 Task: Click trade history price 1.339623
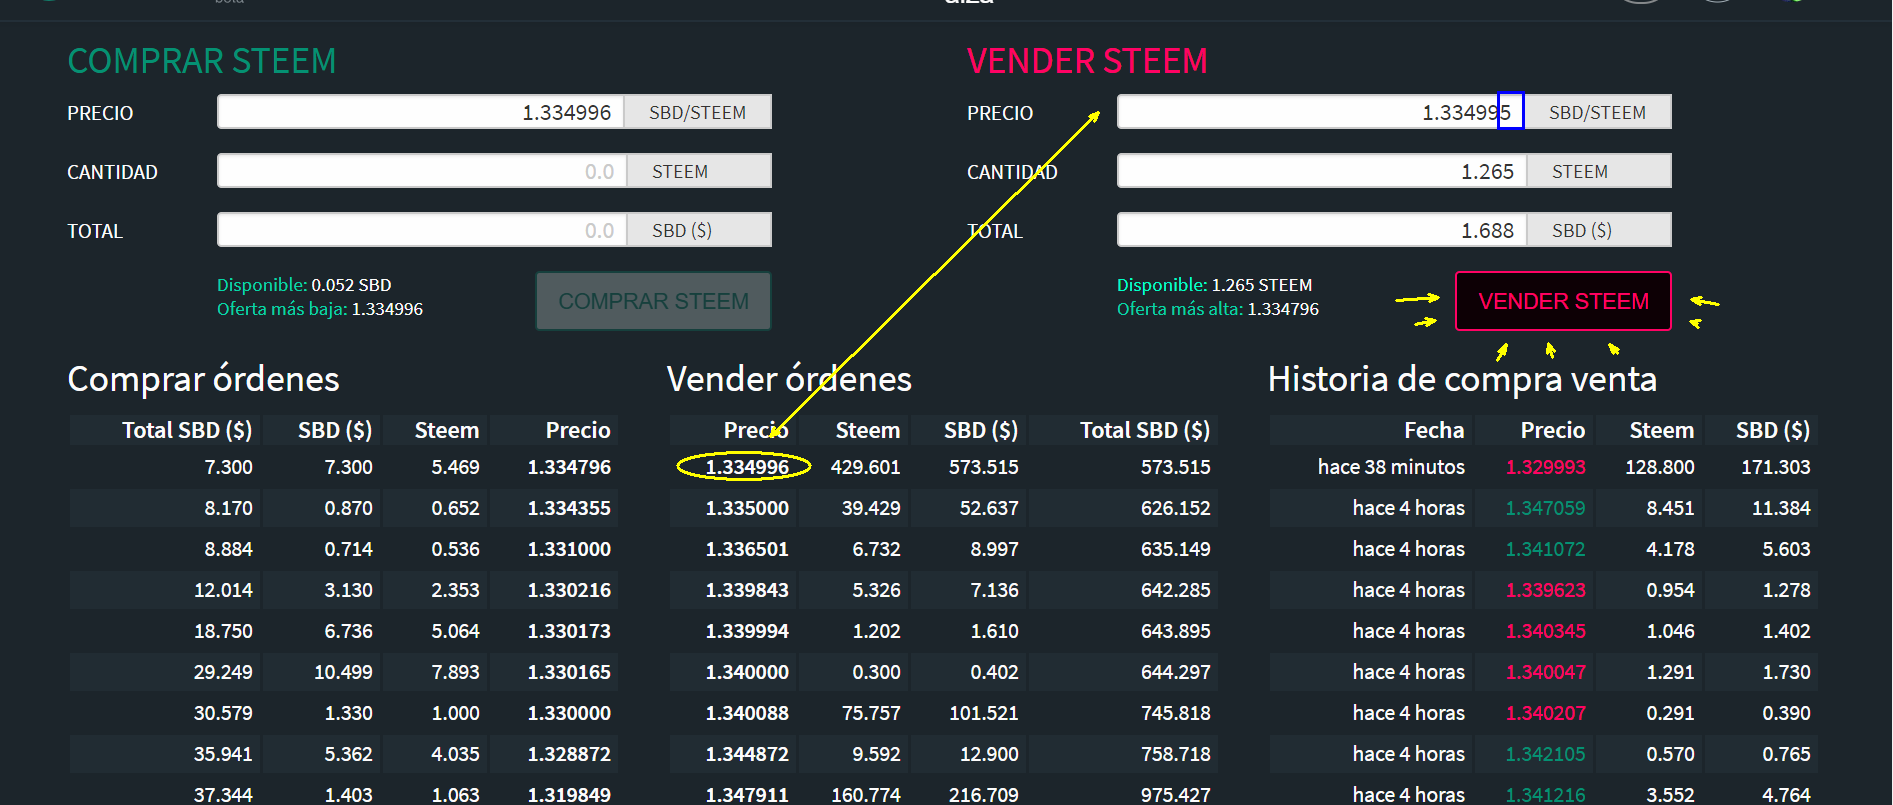click(x=1545, y=590)
